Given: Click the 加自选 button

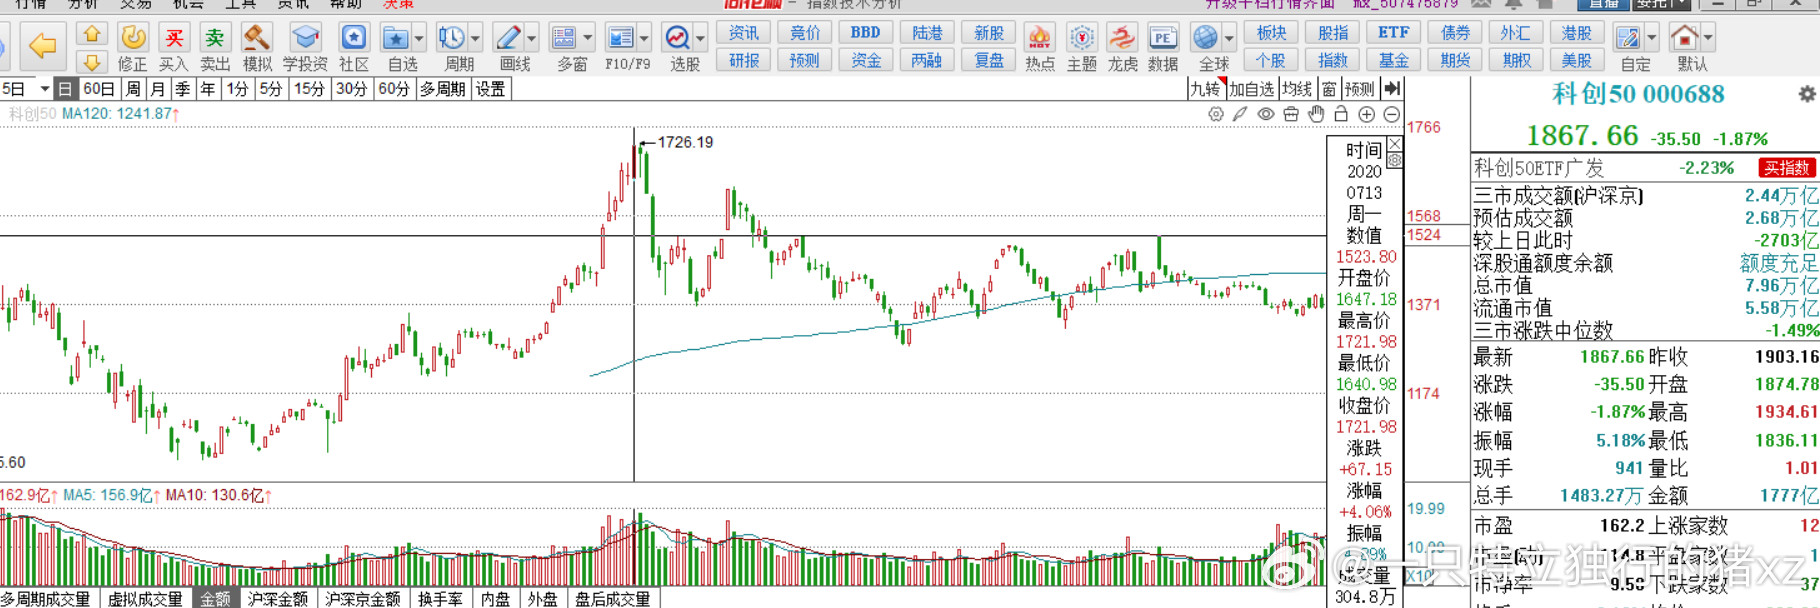Looking at the screenshot, I should pos(1252,89).
